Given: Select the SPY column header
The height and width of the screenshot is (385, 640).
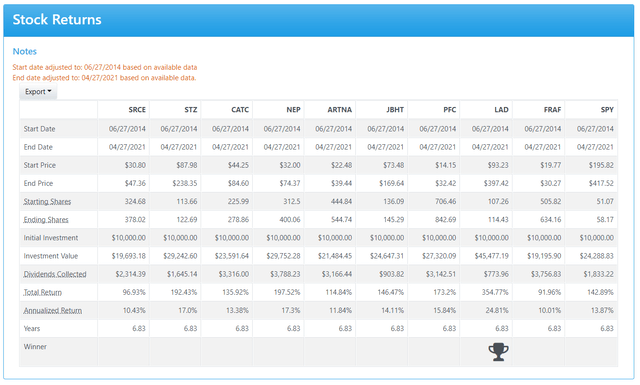Looking at the screenshot, I should click(x=607, y=109).
